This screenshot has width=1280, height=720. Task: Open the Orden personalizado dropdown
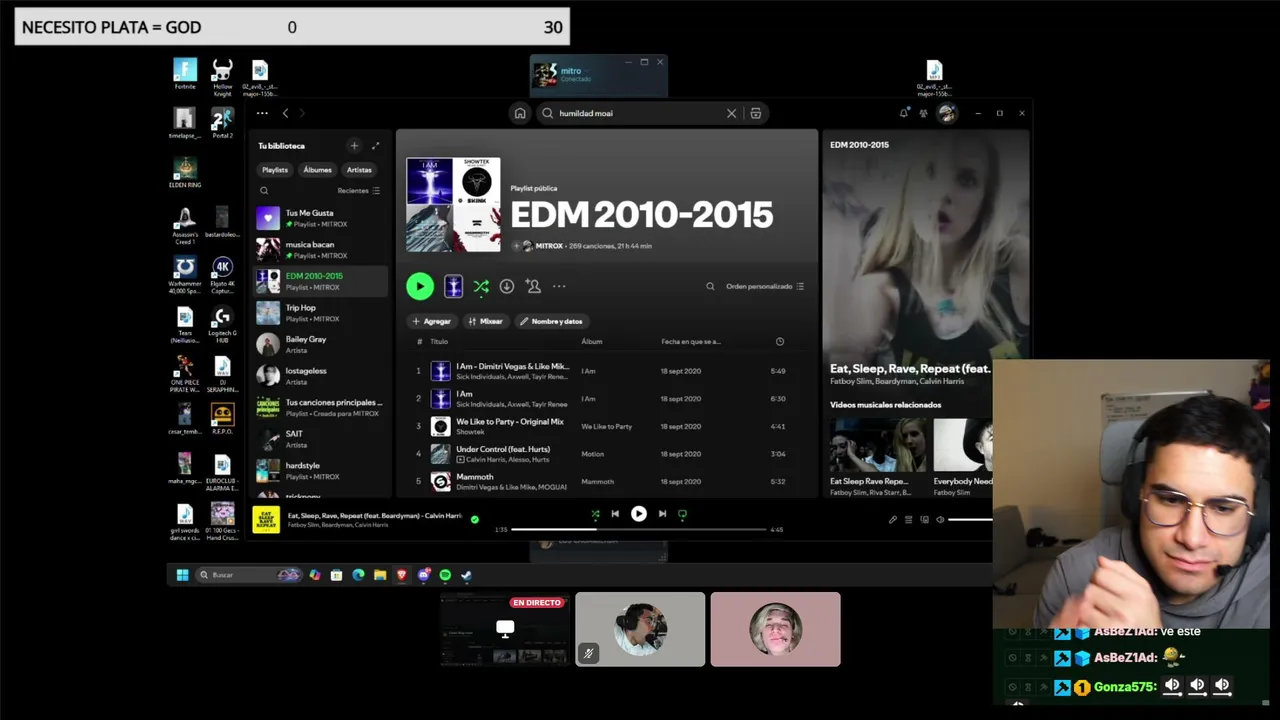pyautogui.click(x=765, y=286)
